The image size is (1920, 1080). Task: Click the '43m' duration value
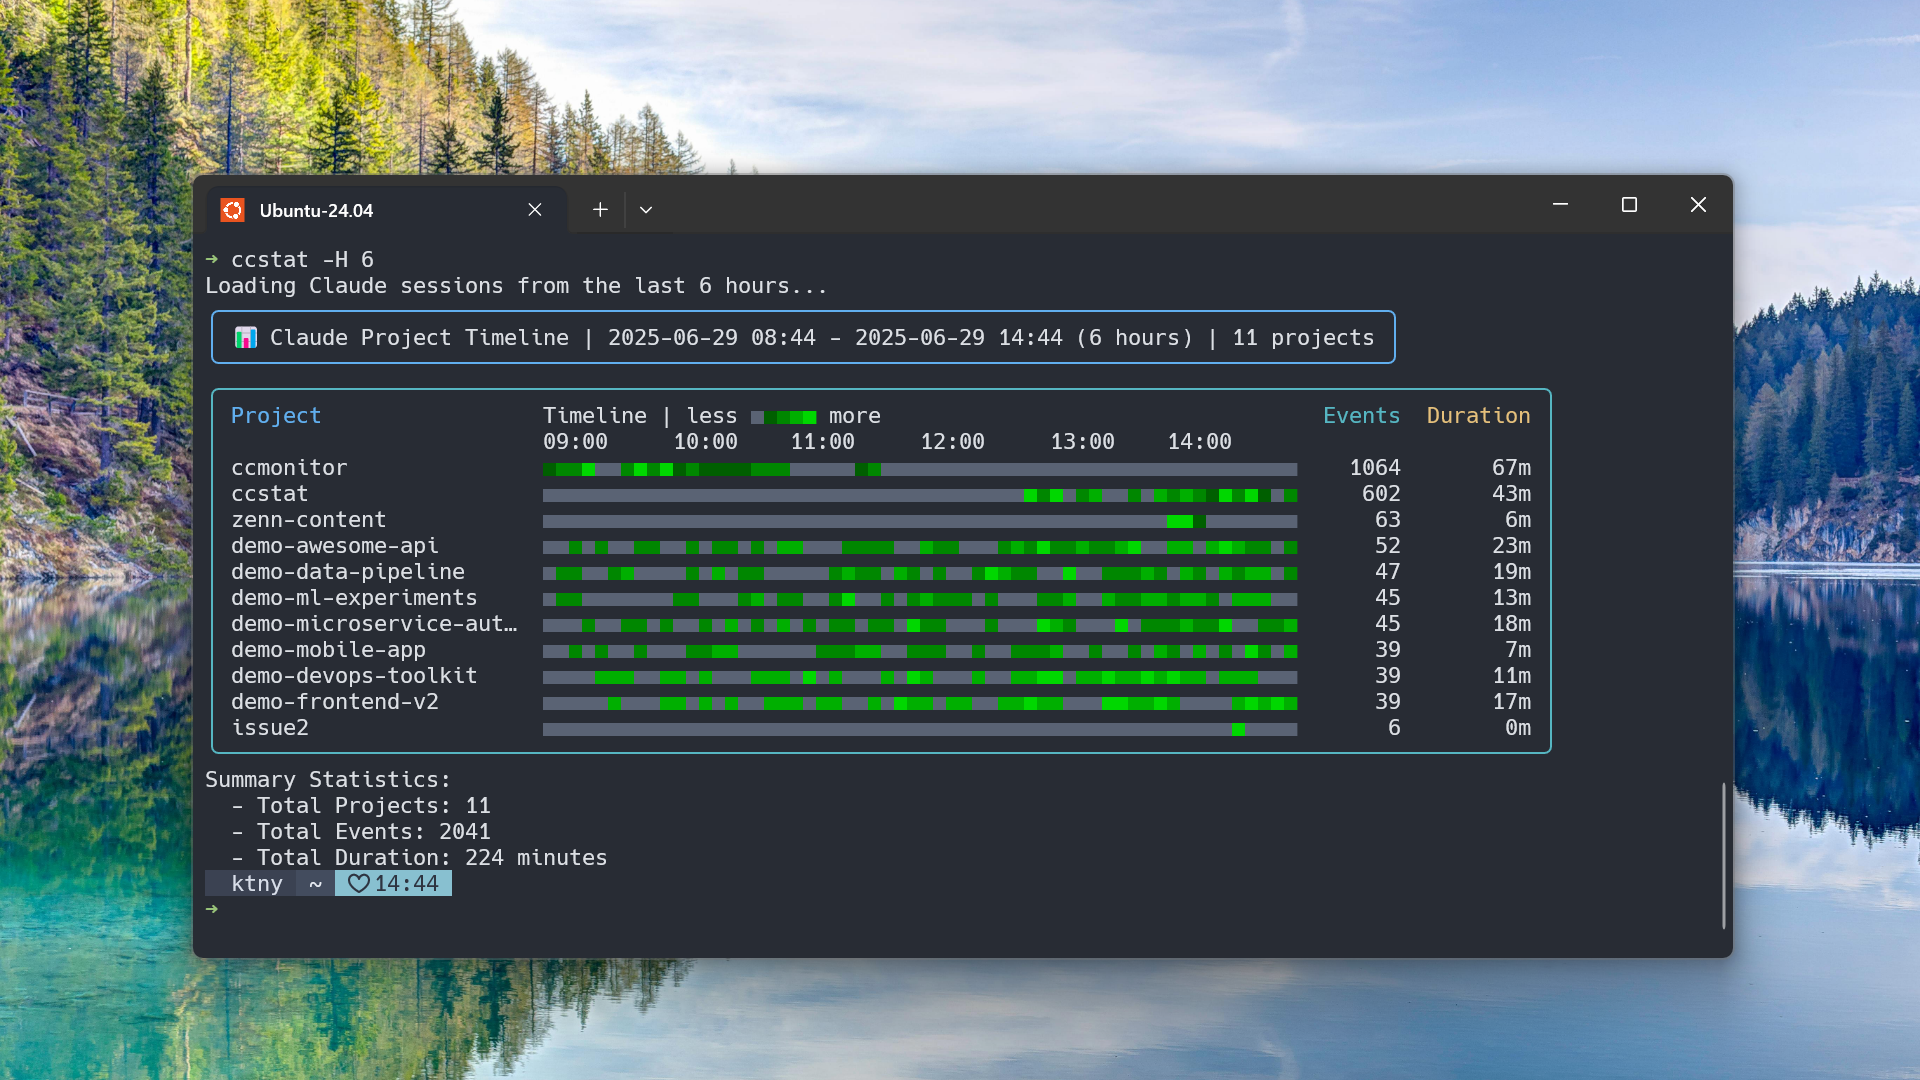[x=1511, y=494]
